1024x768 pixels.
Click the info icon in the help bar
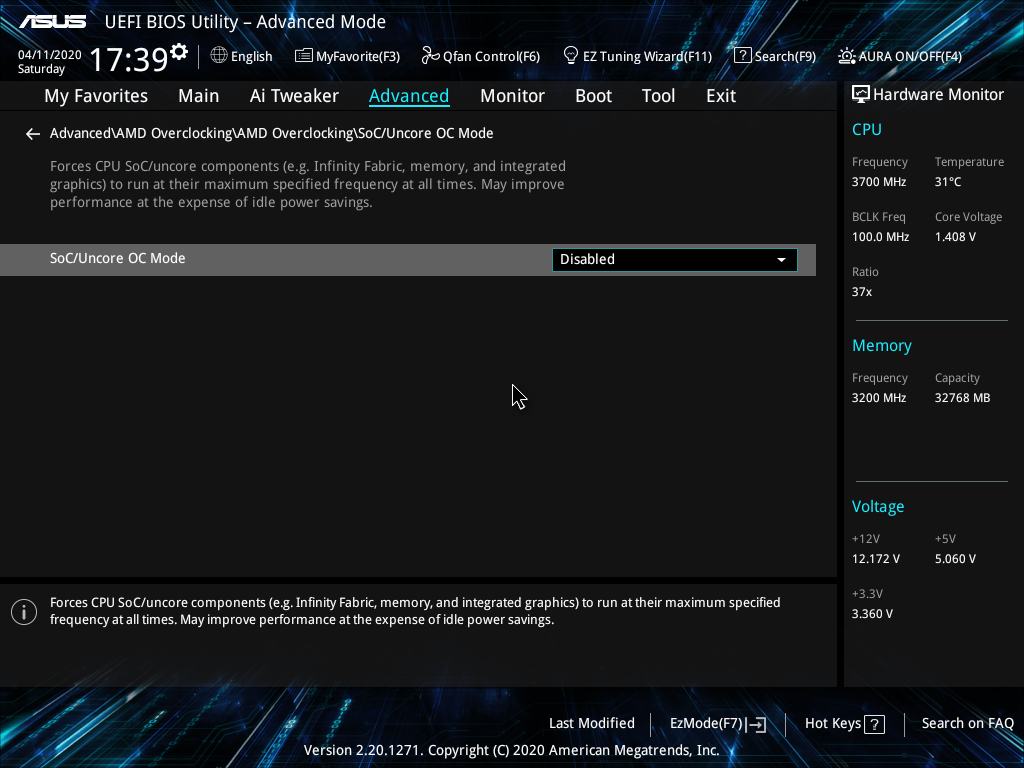(24, 612)
